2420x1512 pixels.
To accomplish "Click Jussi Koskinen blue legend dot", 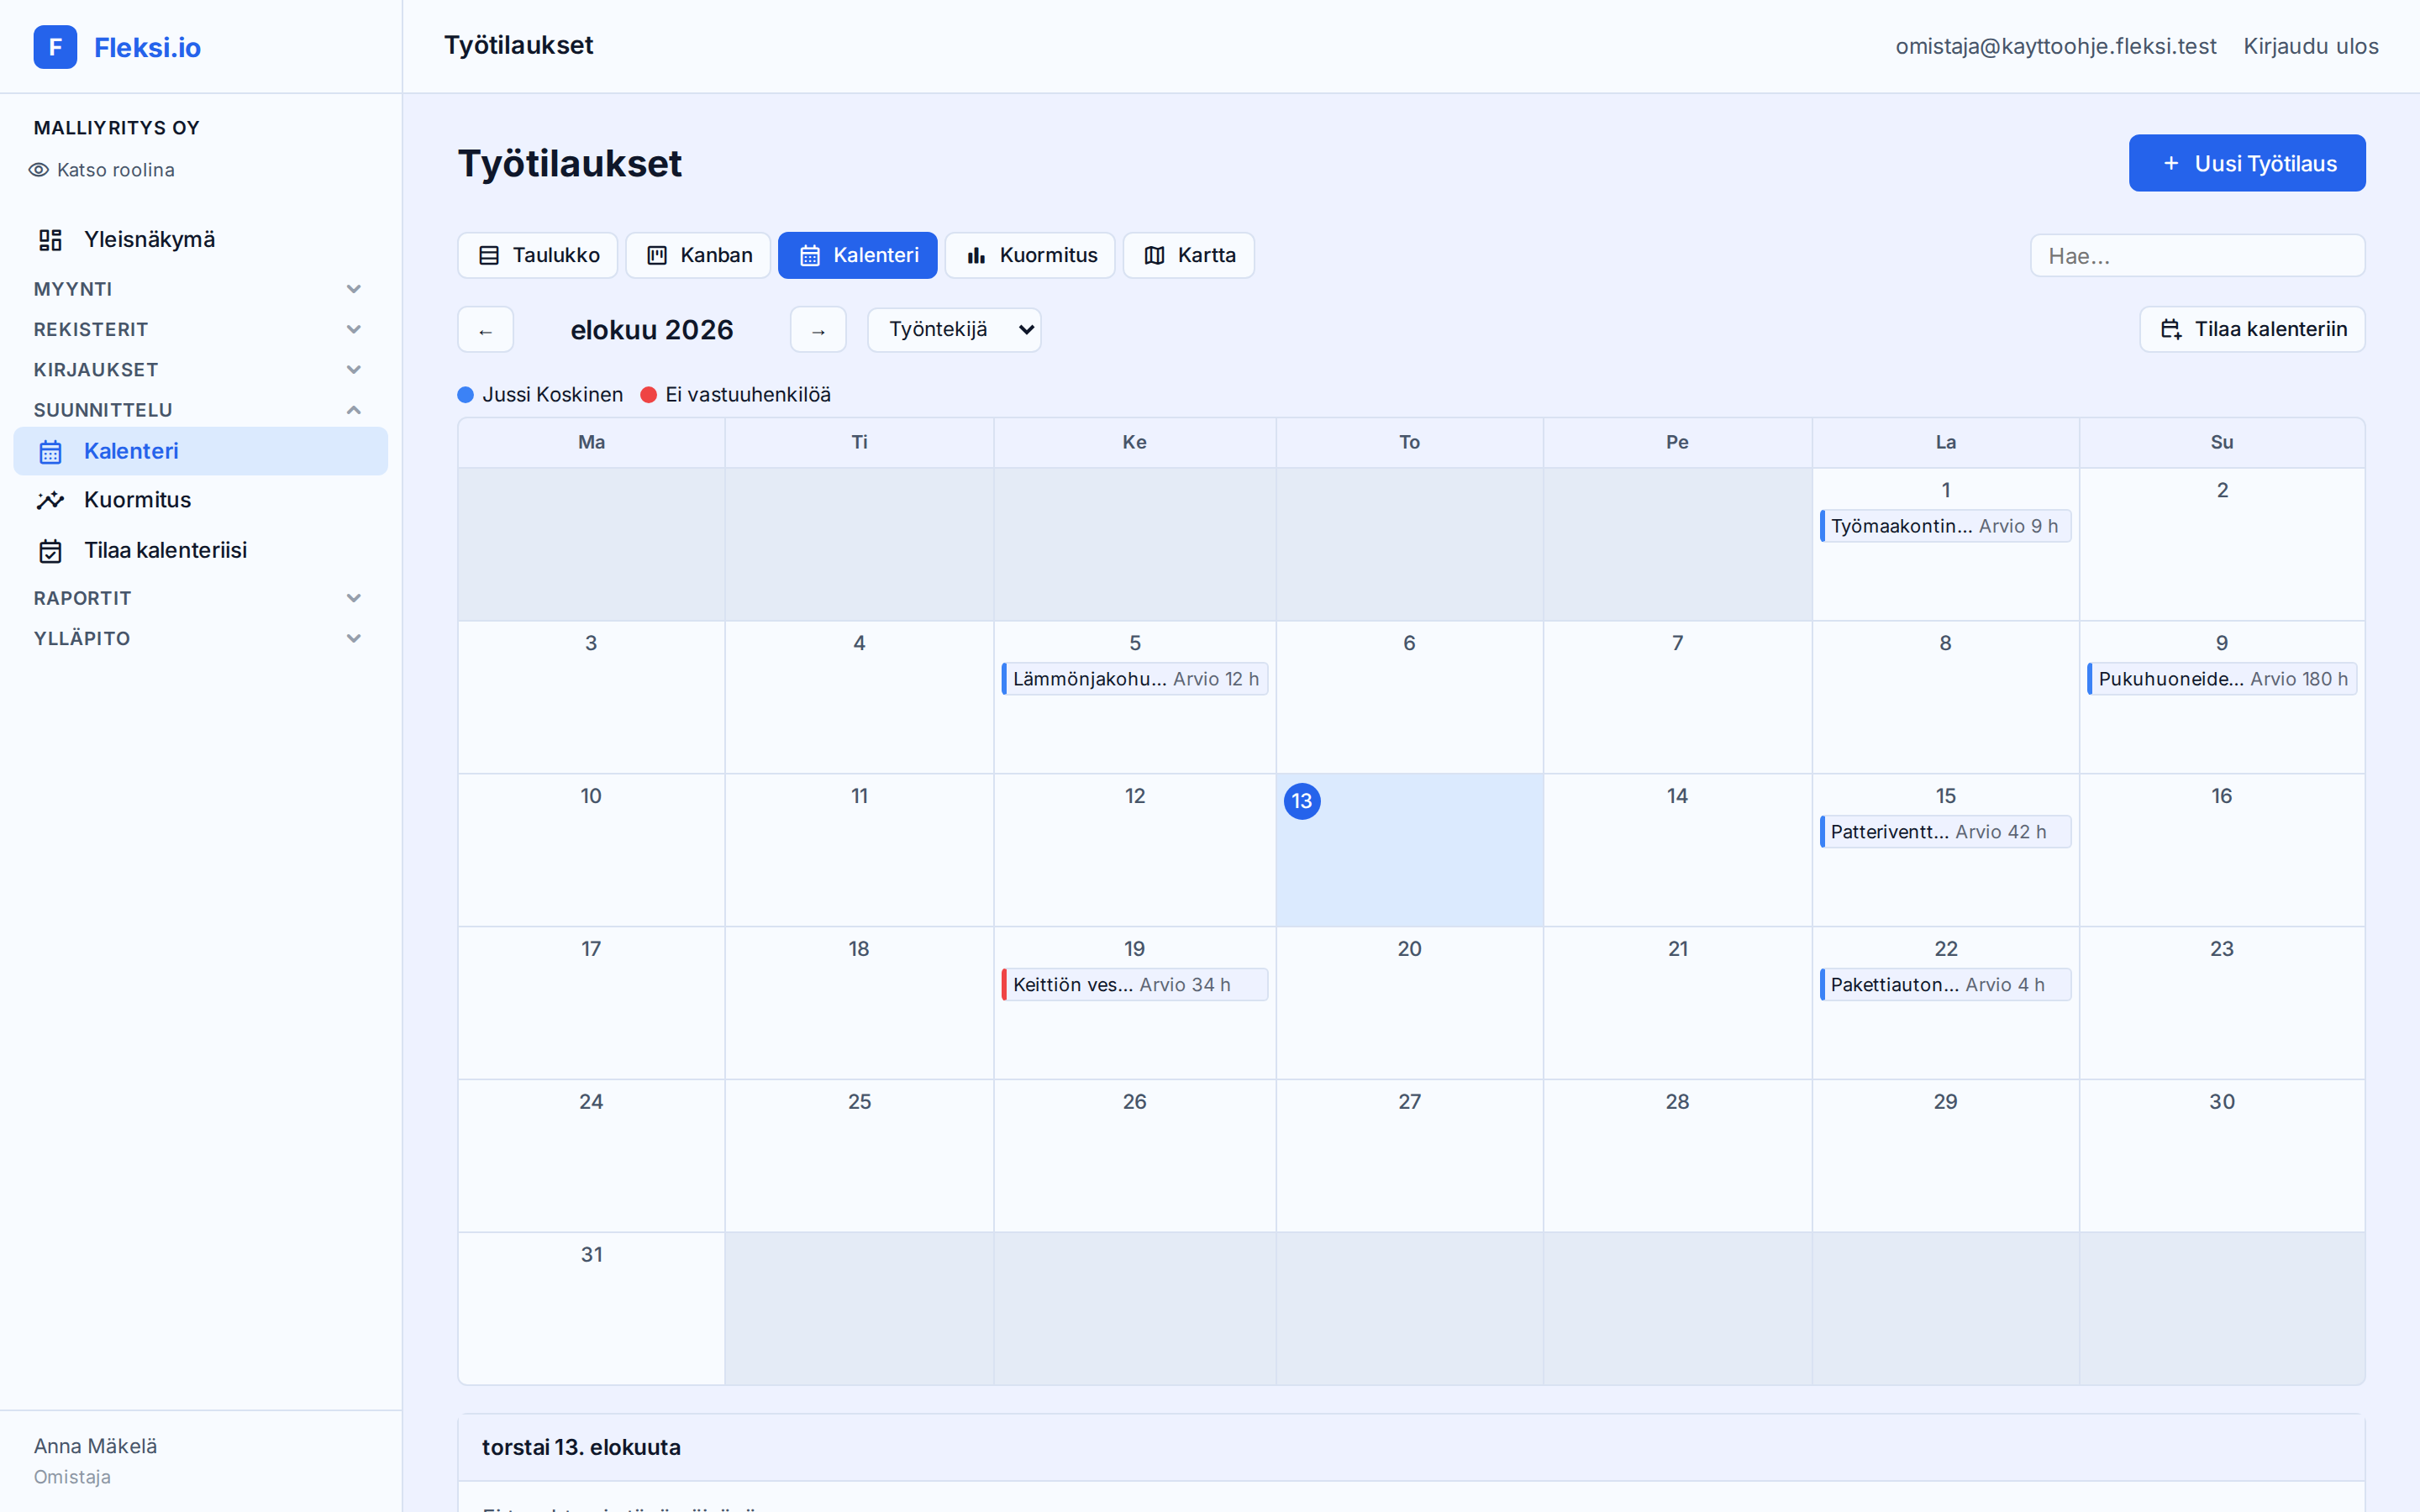I will coord(465,395).
